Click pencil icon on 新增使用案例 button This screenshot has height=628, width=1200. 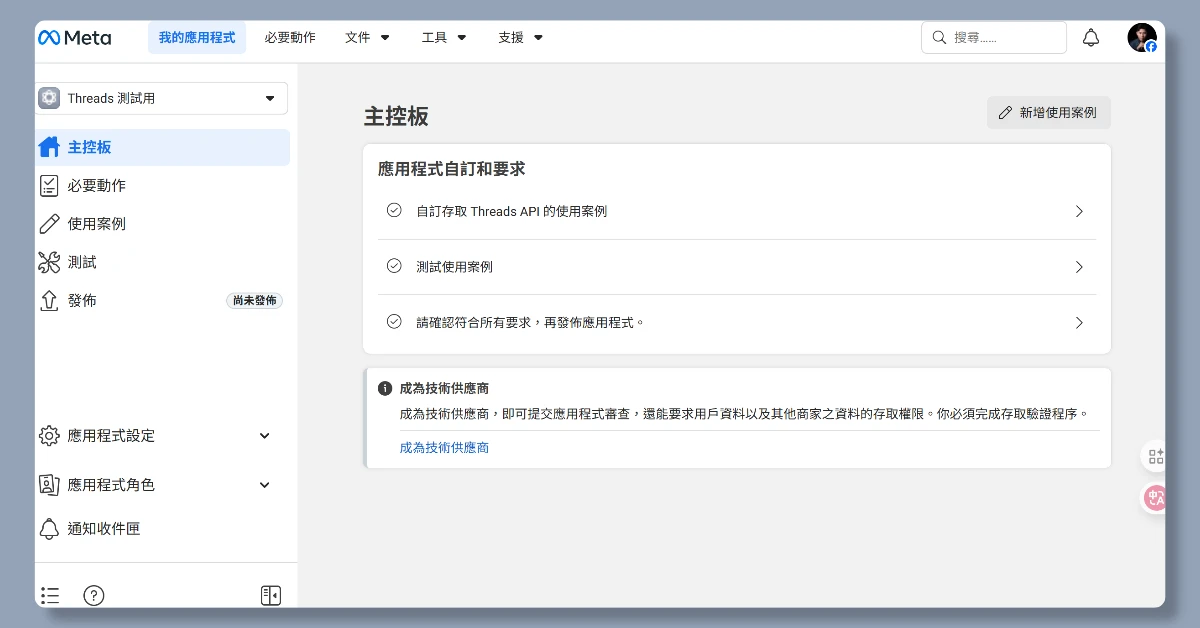[x=1006, y=113]
